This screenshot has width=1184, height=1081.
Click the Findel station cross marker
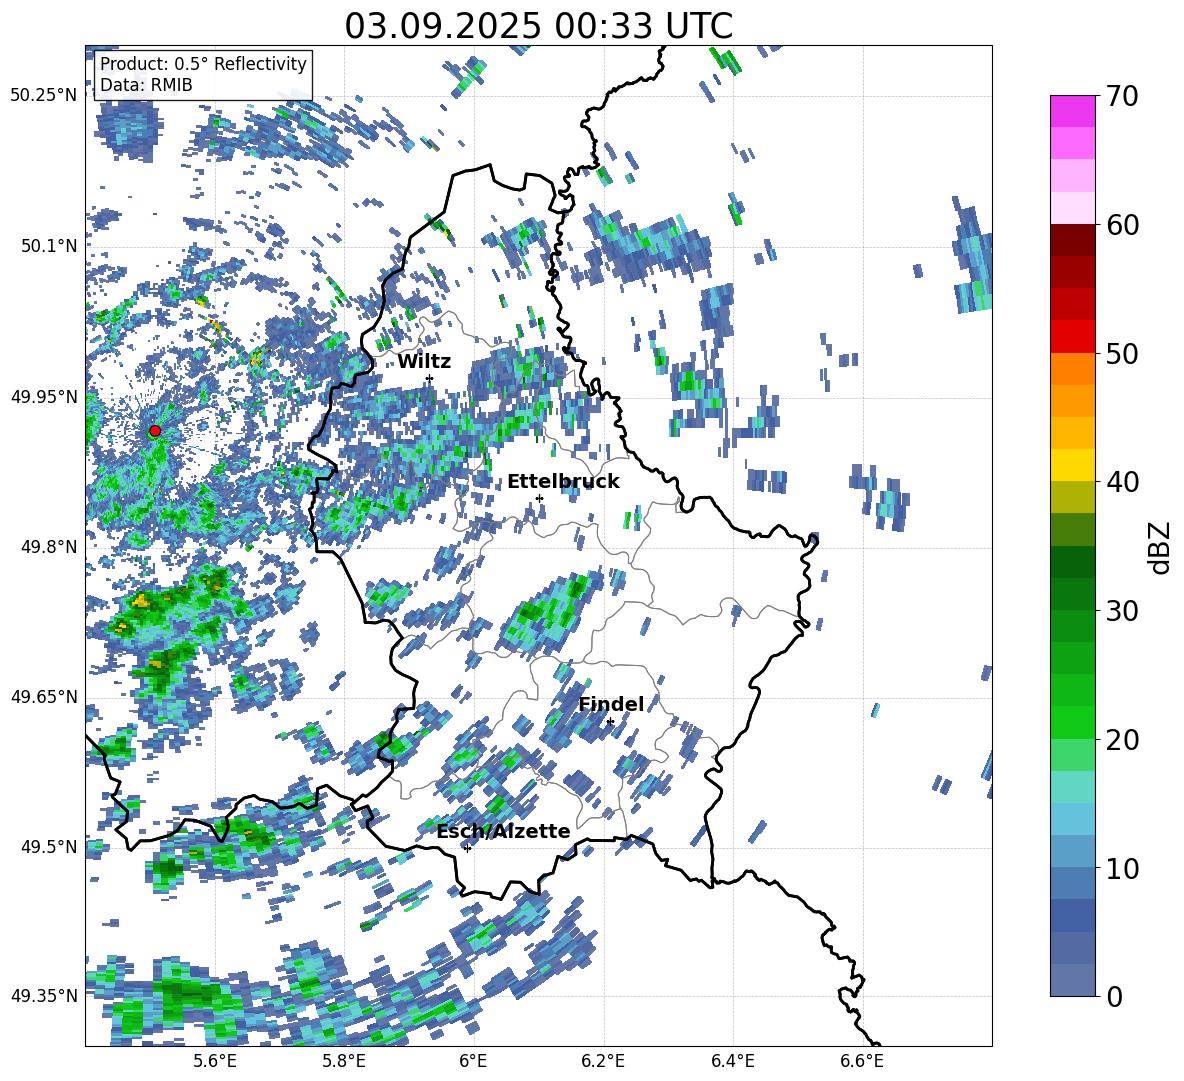pos(610,722)
